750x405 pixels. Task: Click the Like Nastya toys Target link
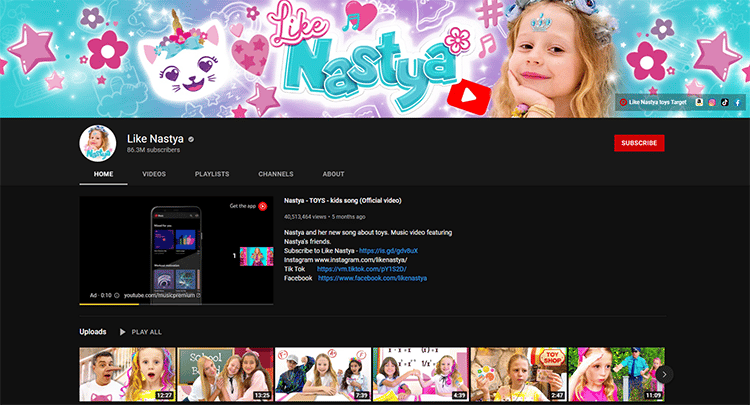pos(656,102)
